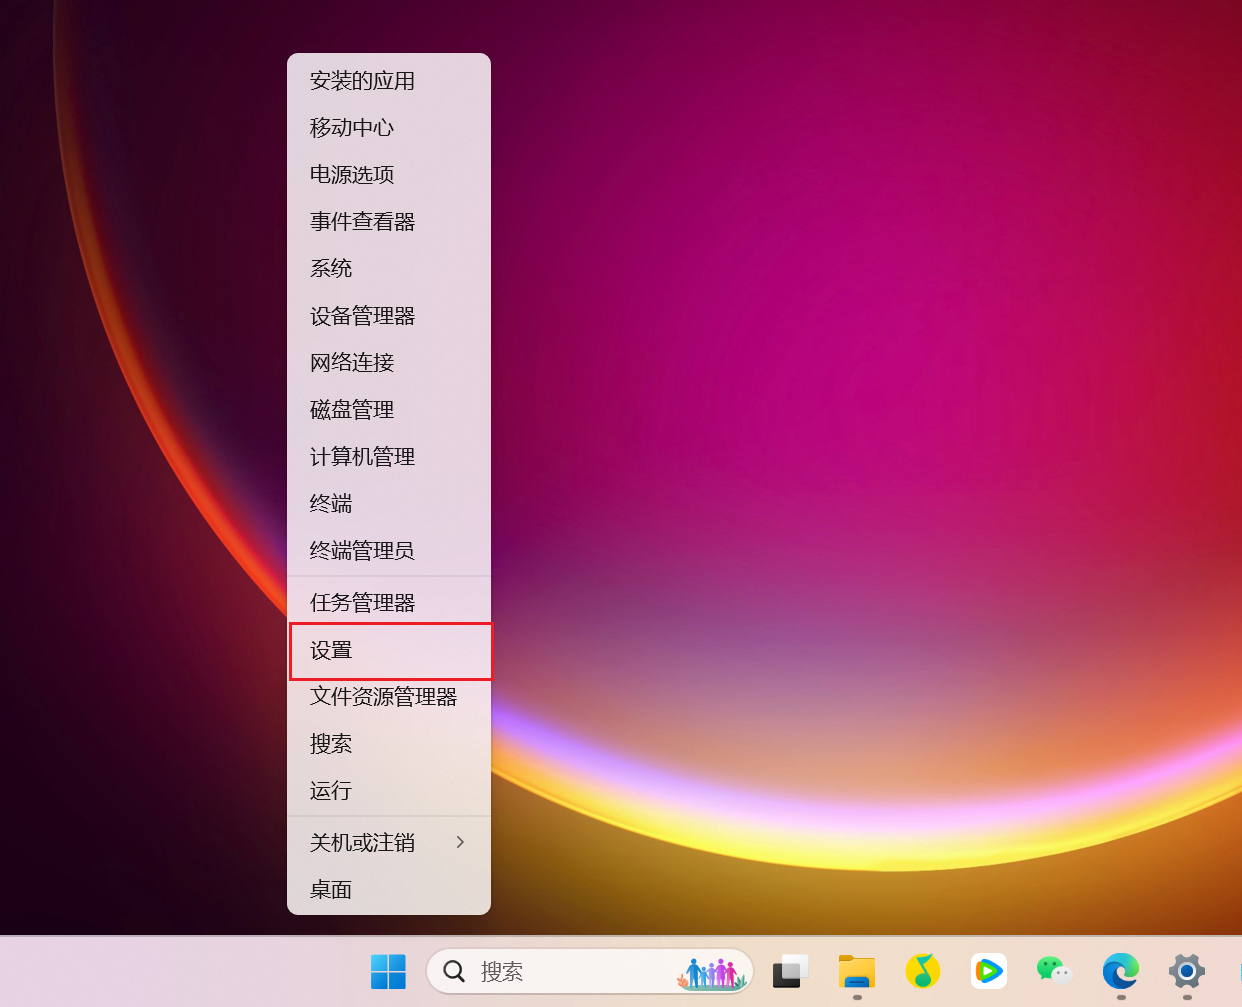Viewport: 1242px width, 1007px height.
Task: Choose 系统 in the menu
Action: pyautogui.click(x=389, y=269)
